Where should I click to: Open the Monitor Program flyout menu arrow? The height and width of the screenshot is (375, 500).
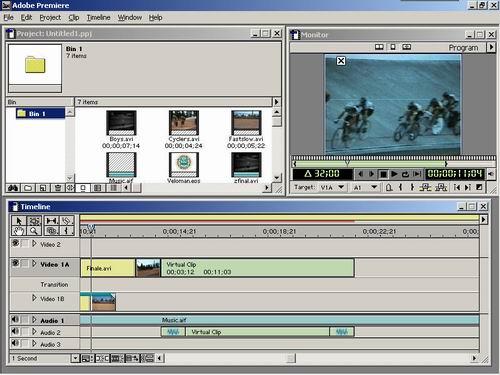coord(491,47)
